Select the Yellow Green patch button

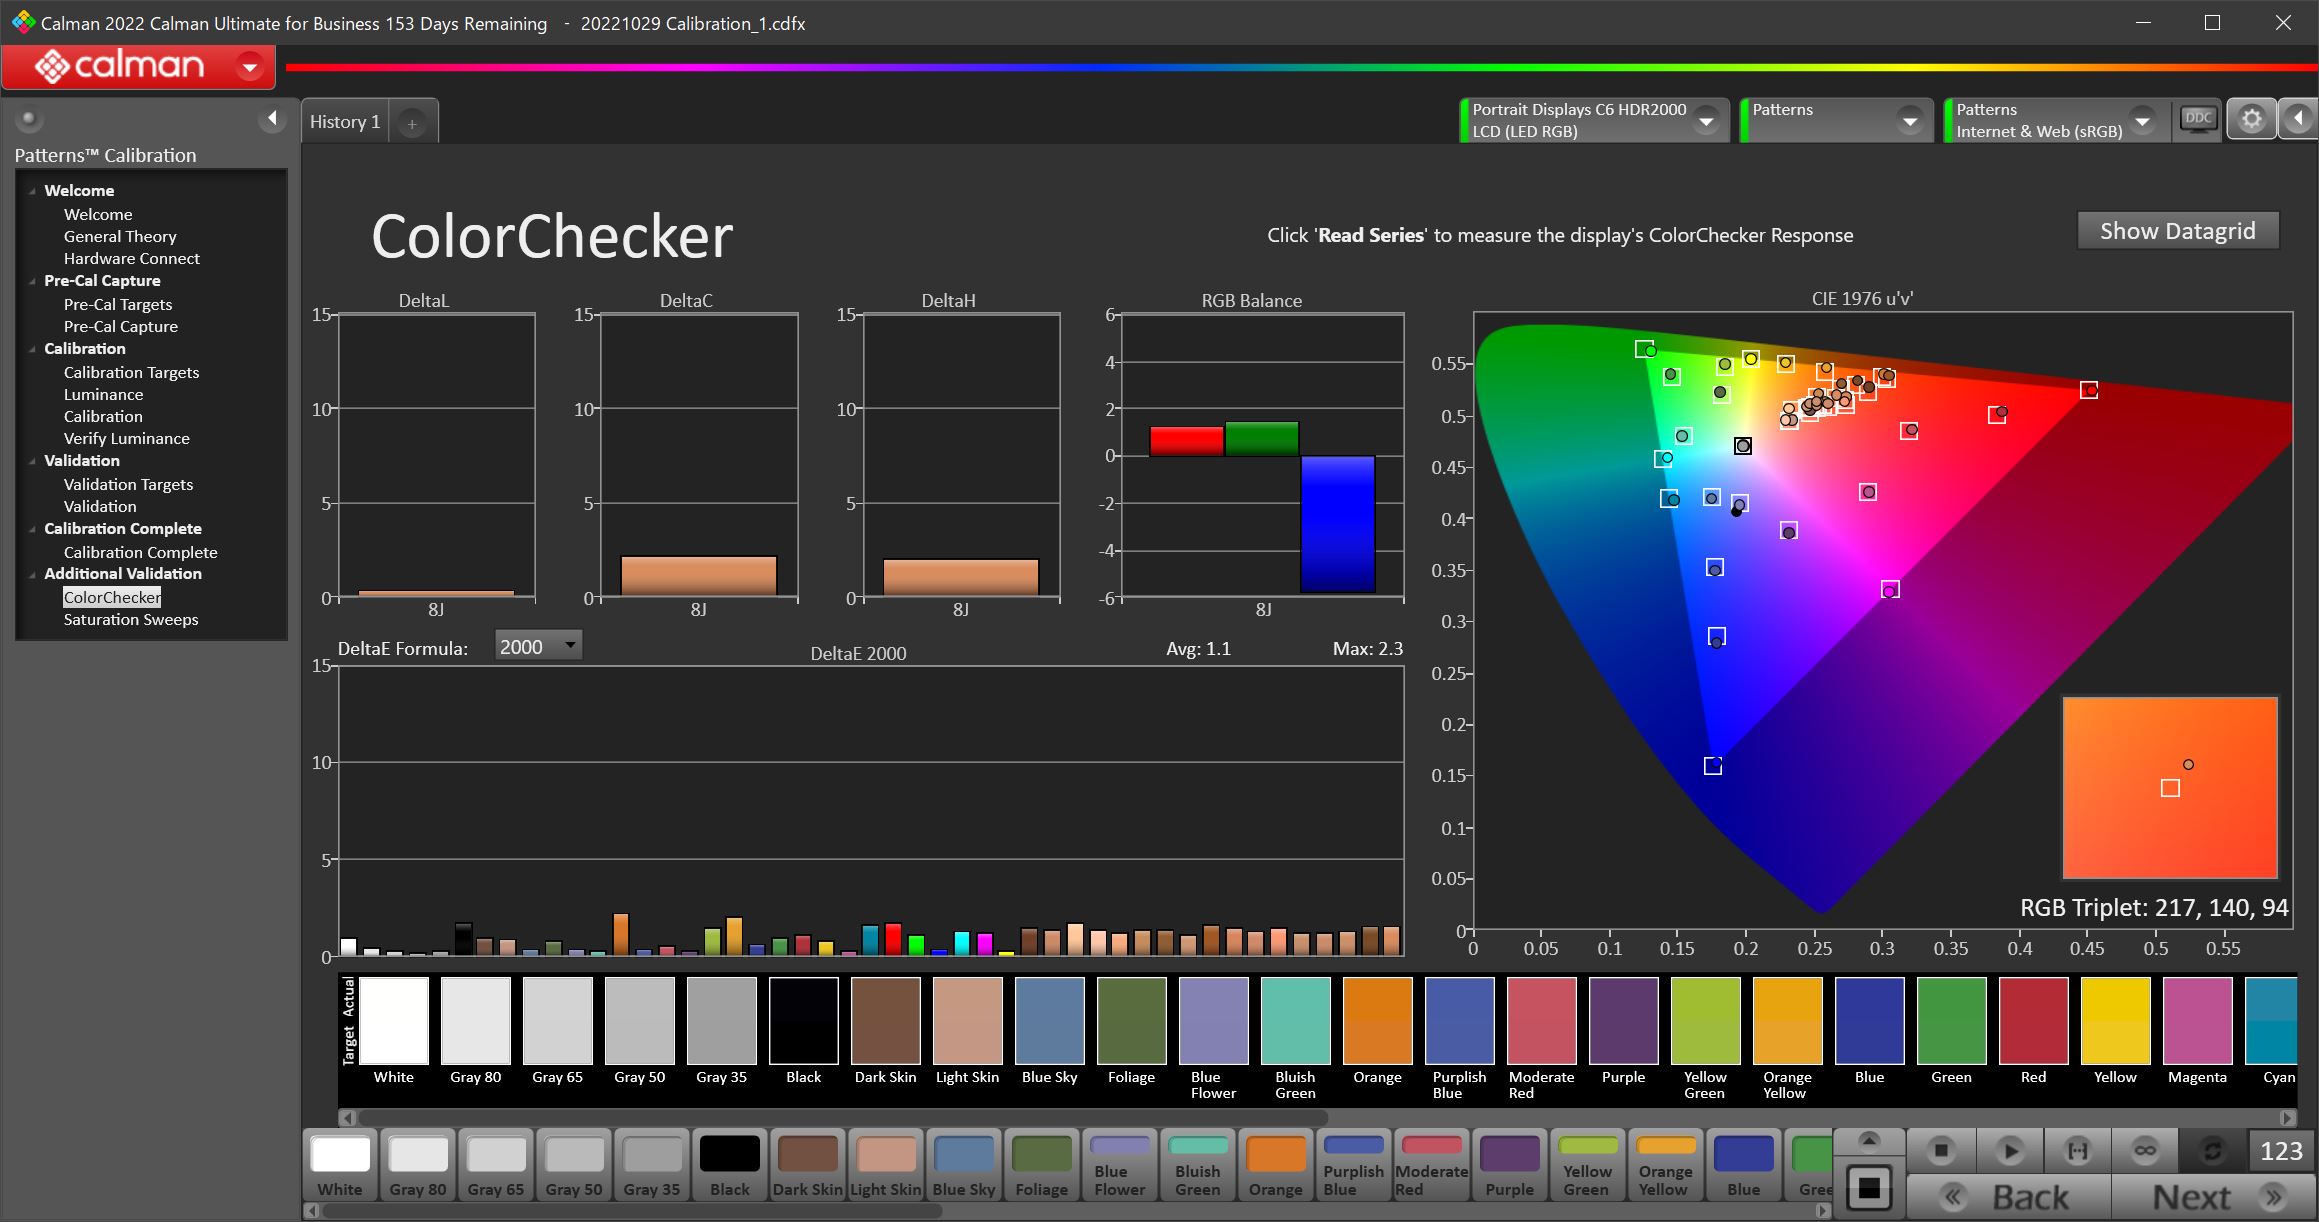point(1588,1165)
